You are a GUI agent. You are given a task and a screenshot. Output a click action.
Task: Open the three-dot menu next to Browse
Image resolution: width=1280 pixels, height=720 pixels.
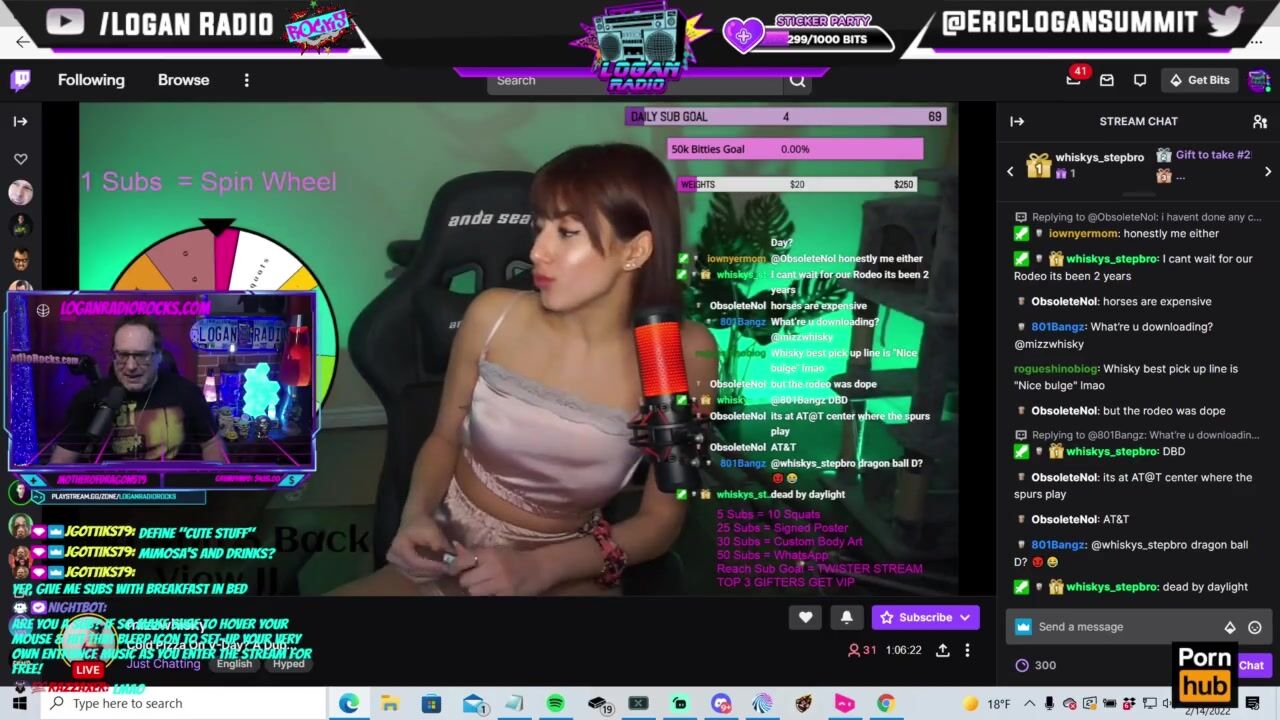(x=246, y=80)
